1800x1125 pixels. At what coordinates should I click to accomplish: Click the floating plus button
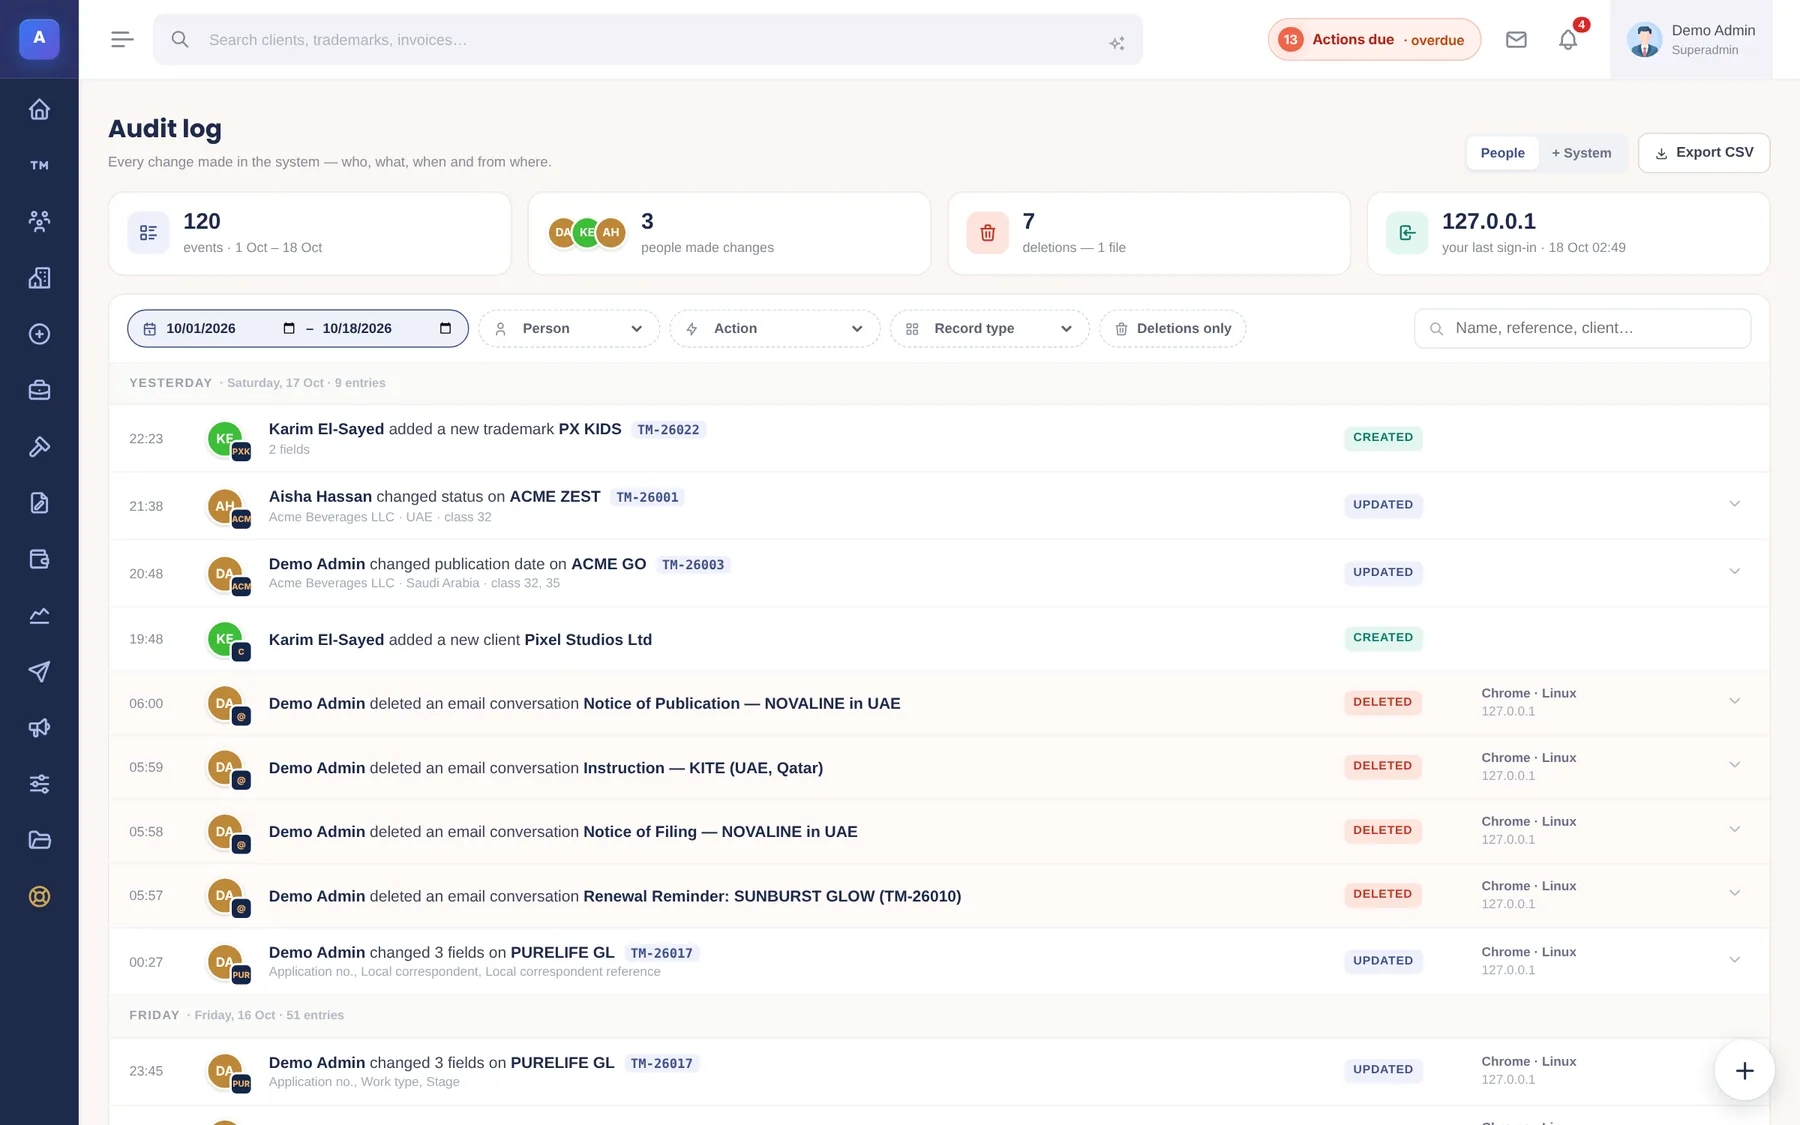point(1744,1071)
